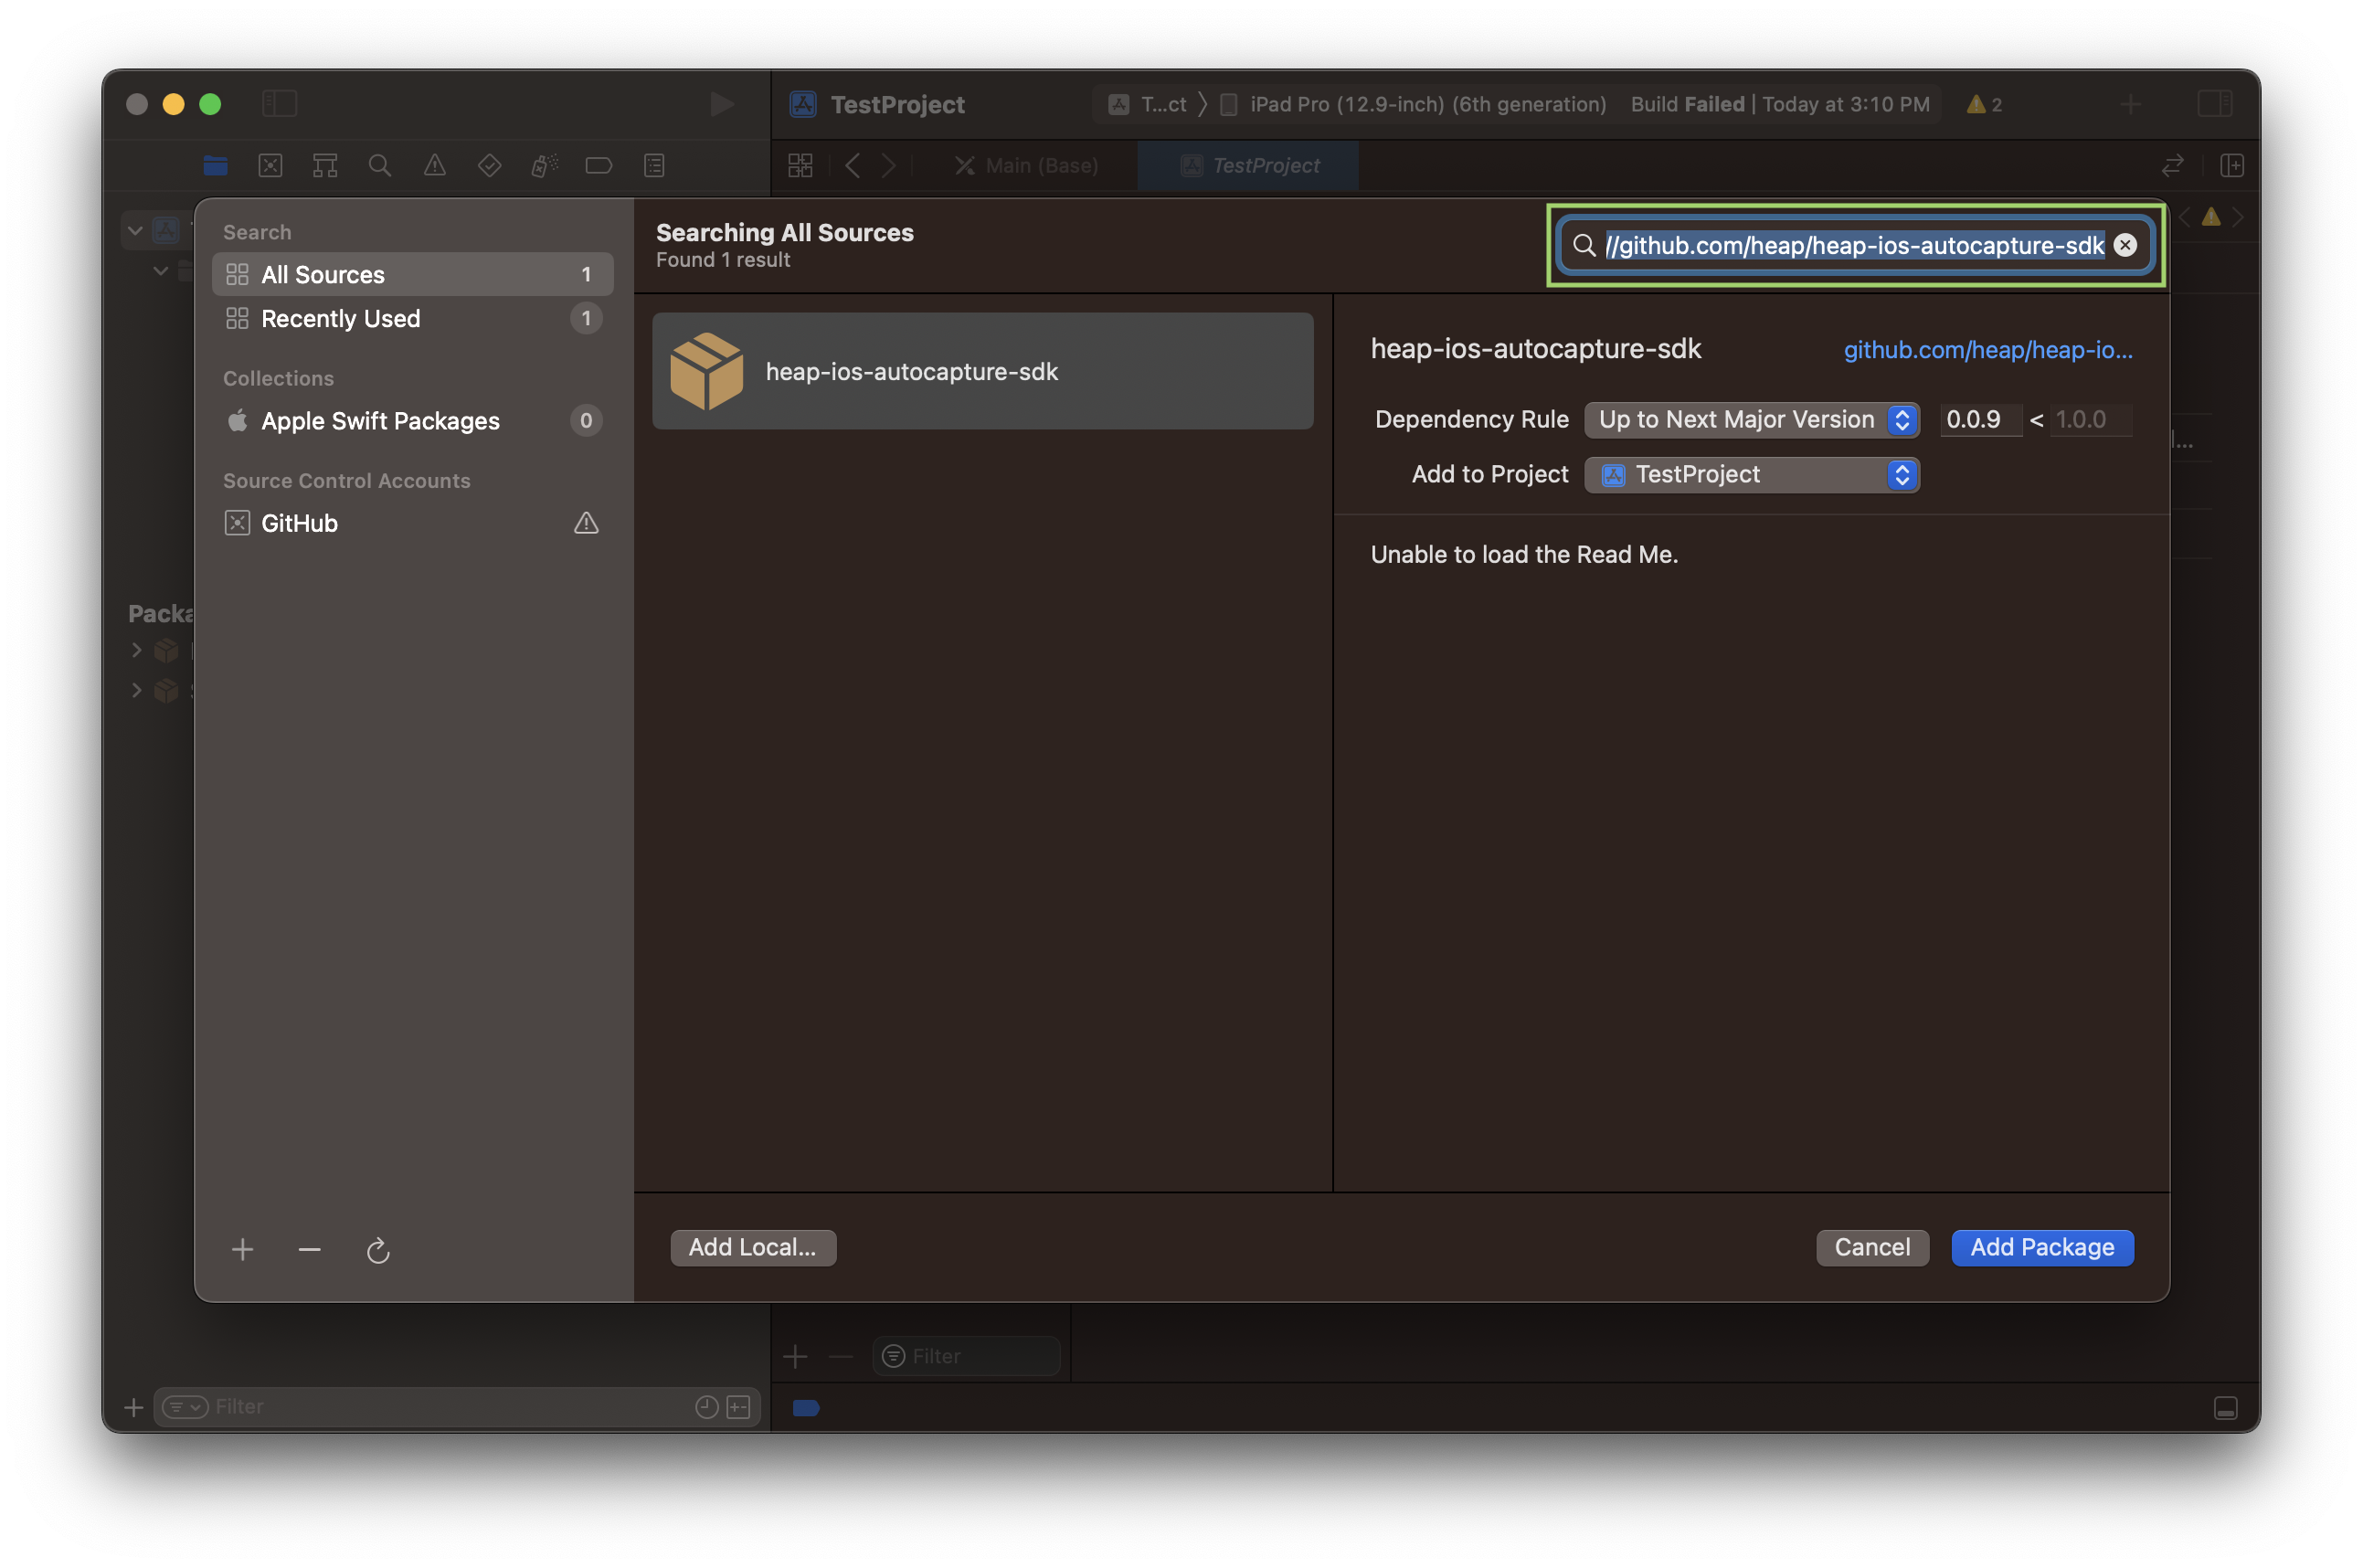The height and width of the screenshot is (1568, 2363).
Task: Toggle the bottom debug area button
Action: pos(2226,1408)
